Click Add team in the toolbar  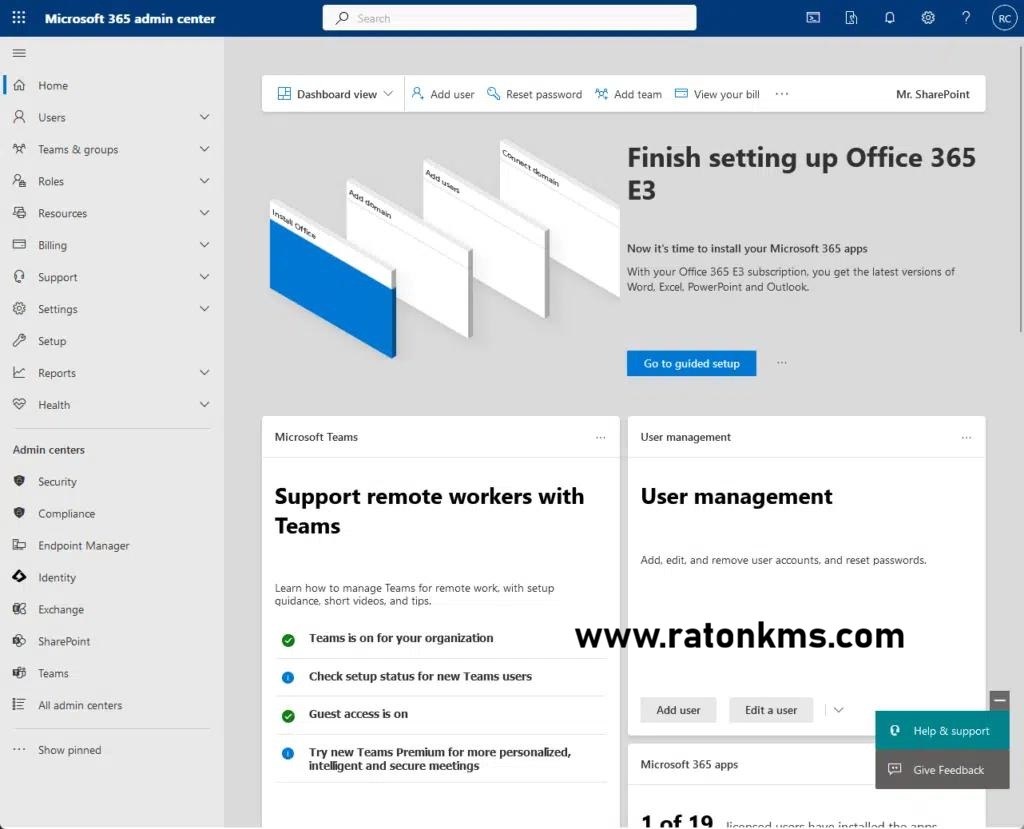[628, 94]
